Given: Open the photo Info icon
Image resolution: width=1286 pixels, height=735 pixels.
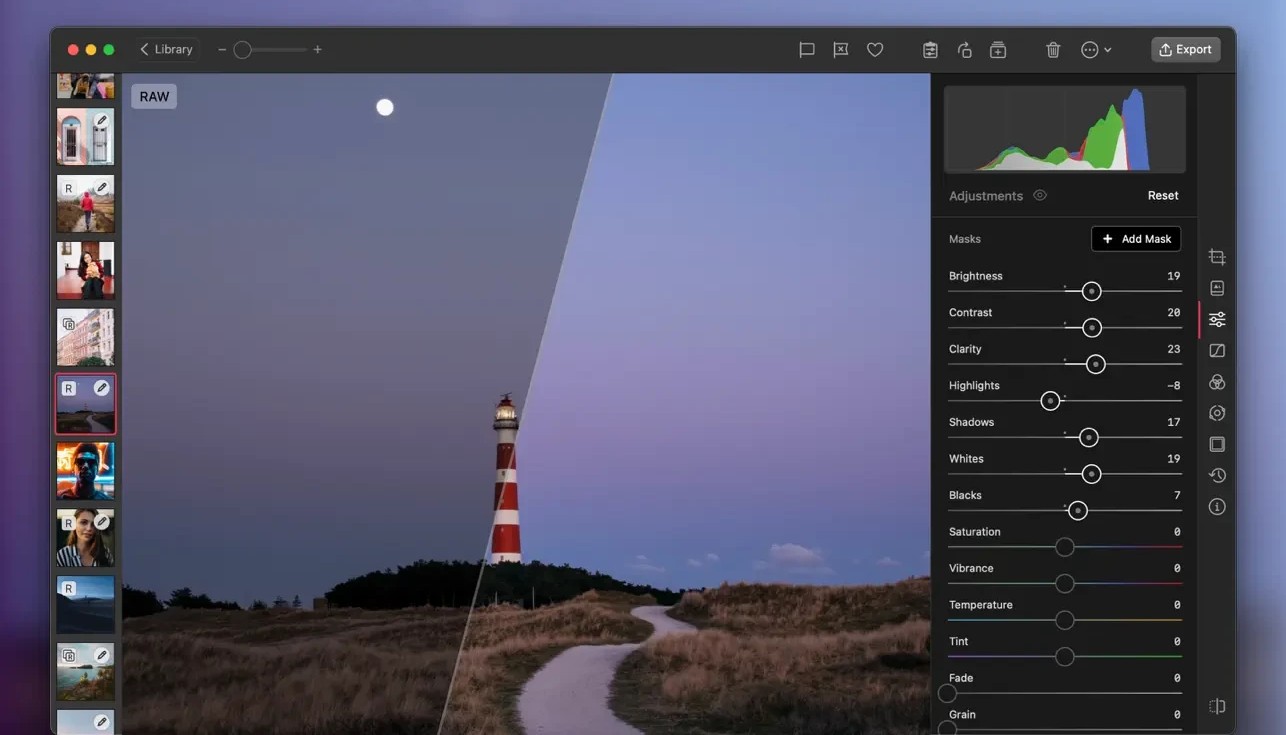Looking at the screenshot, I should [1217, 507].
